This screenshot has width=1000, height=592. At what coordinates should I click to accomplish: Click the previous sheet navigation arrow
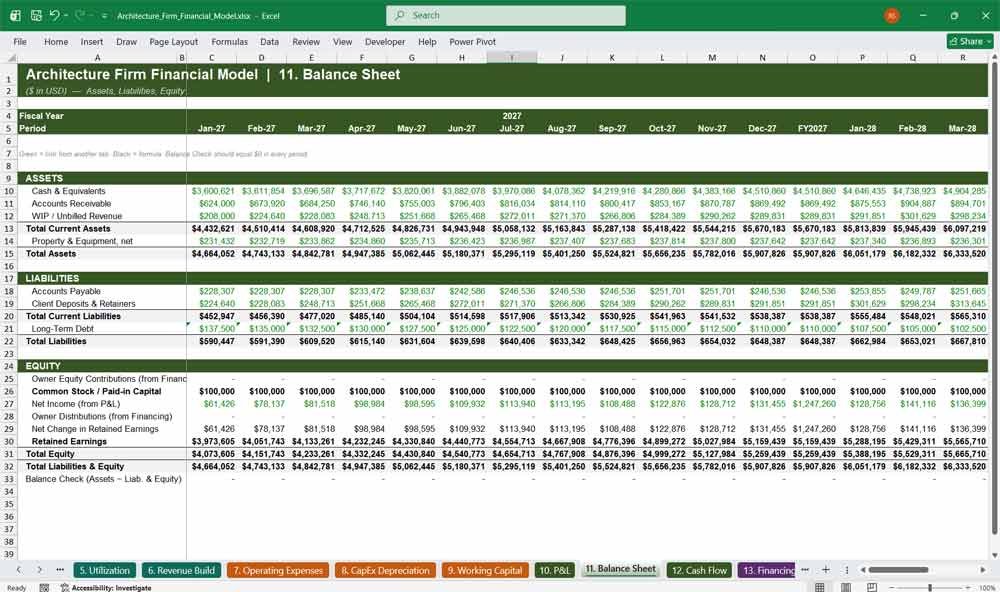[x=18, y=570]
